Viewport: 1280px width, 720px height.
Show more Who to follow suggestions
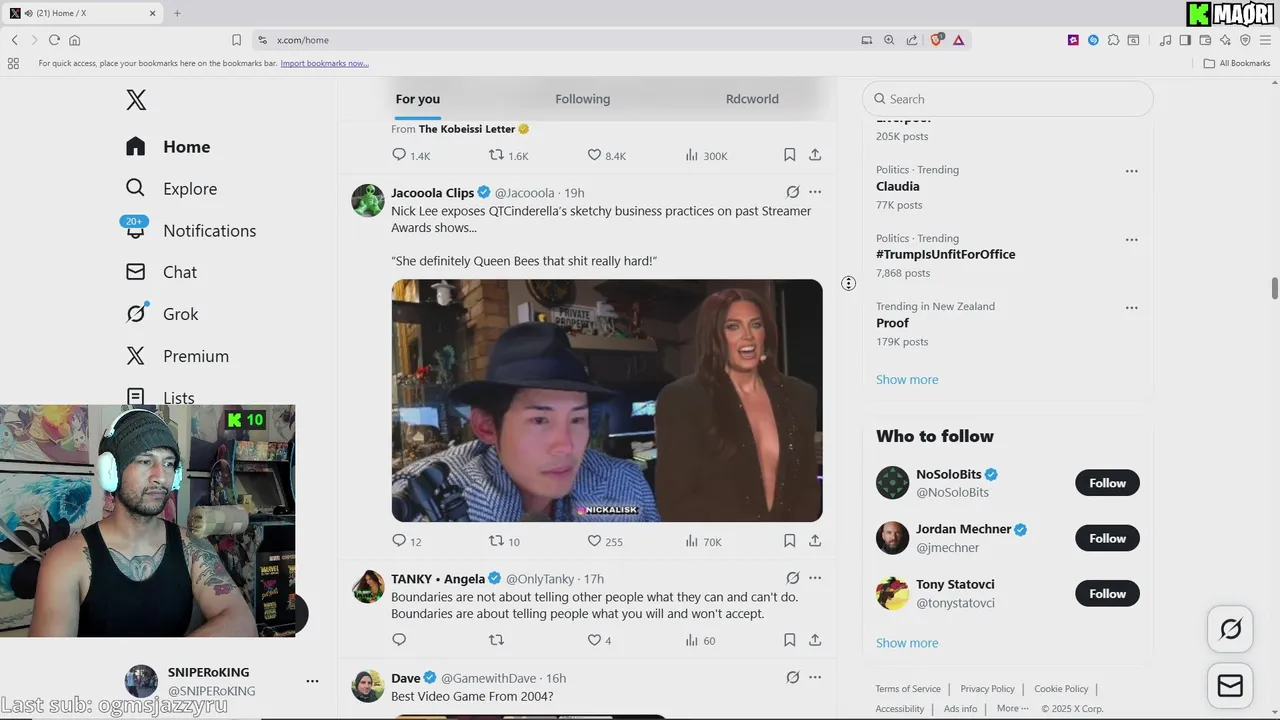coord(907,643)
